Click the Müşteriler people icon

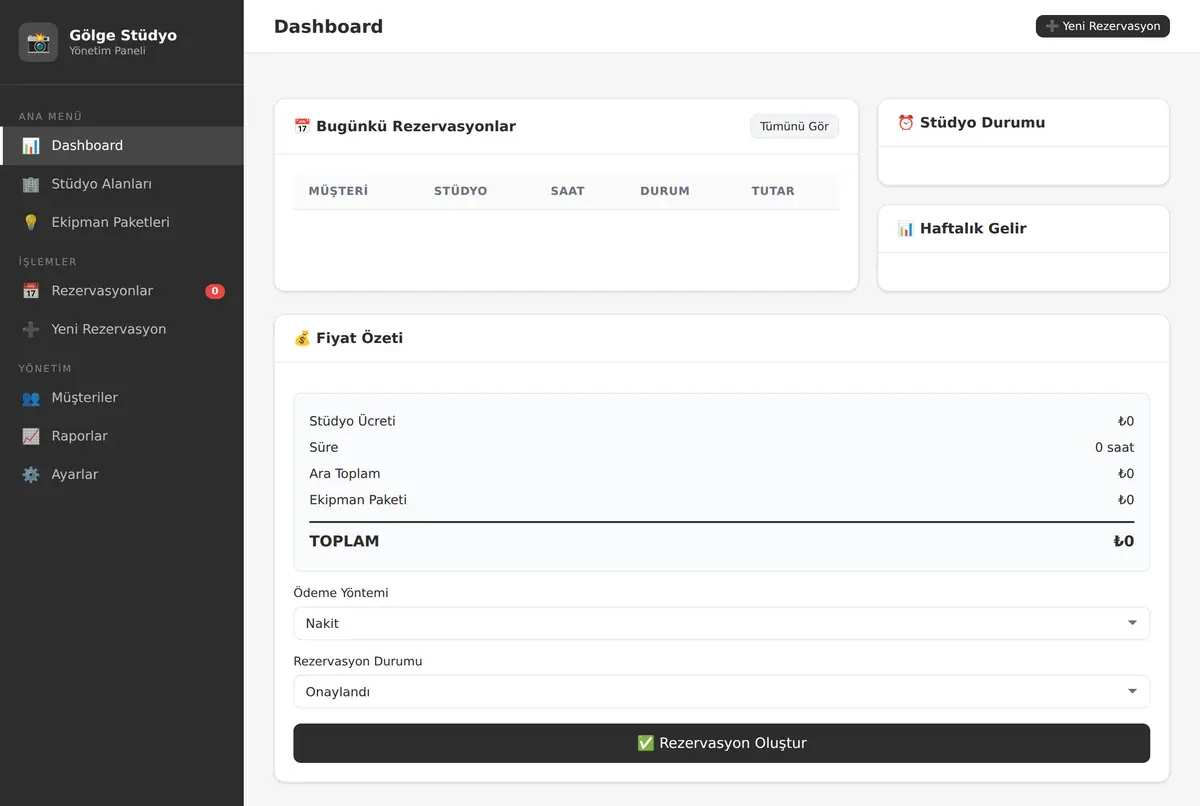tap(31, 398)
